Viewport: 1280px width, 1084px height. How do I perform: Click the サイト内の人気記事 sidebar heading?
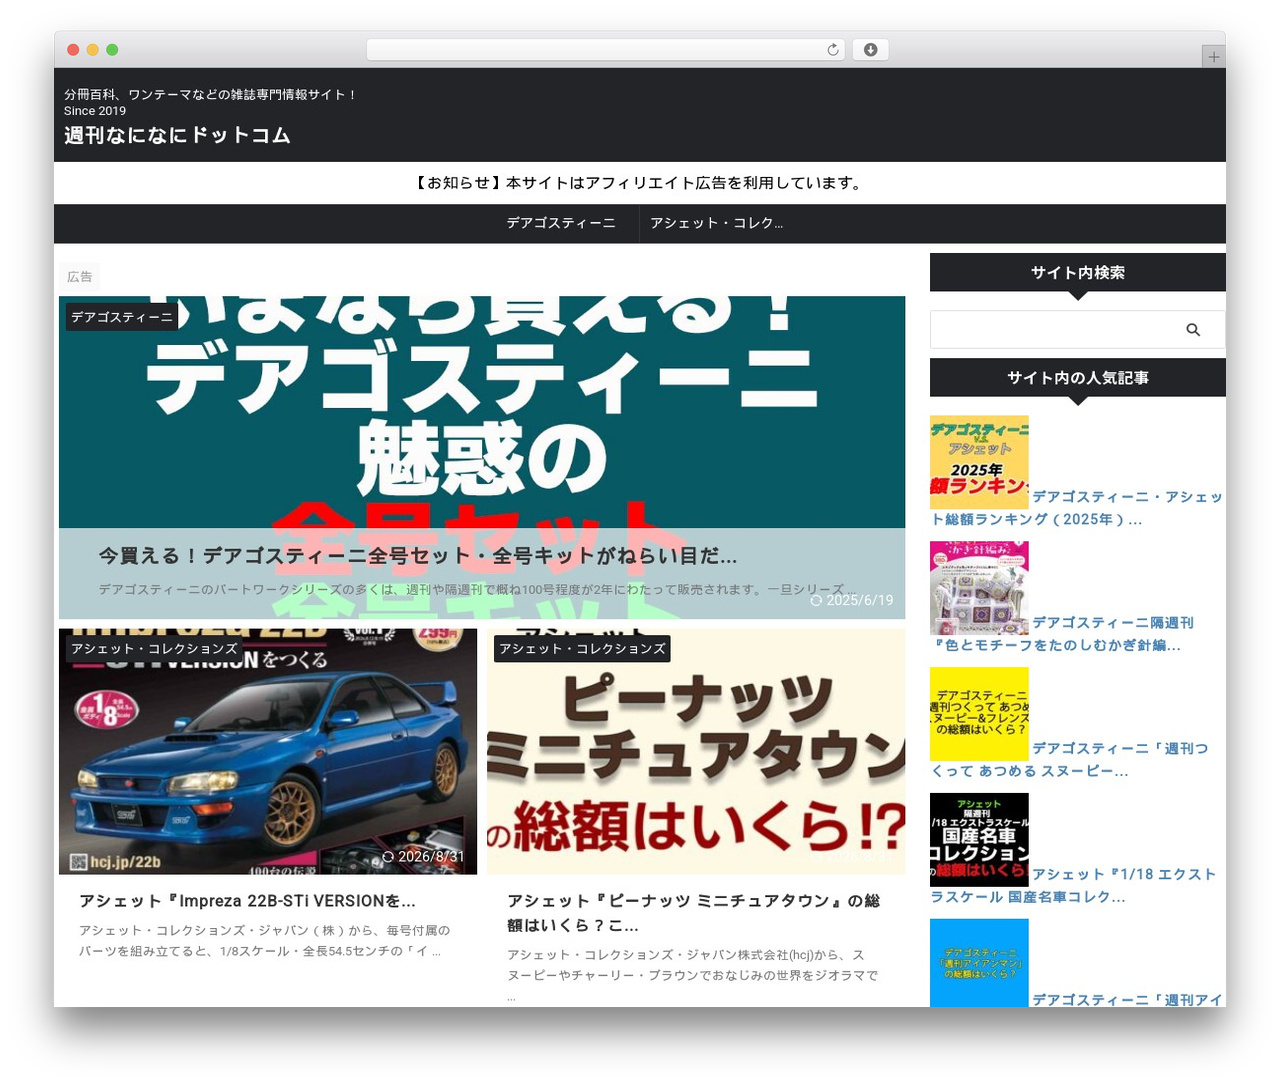tap(1077, 378)
